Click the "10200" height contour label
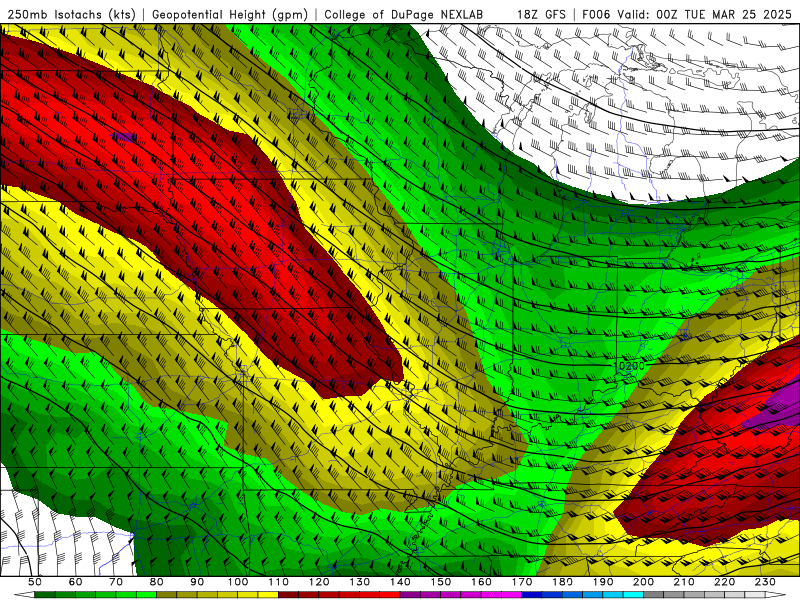Screen dimensions: 800x600 point(629,366)
